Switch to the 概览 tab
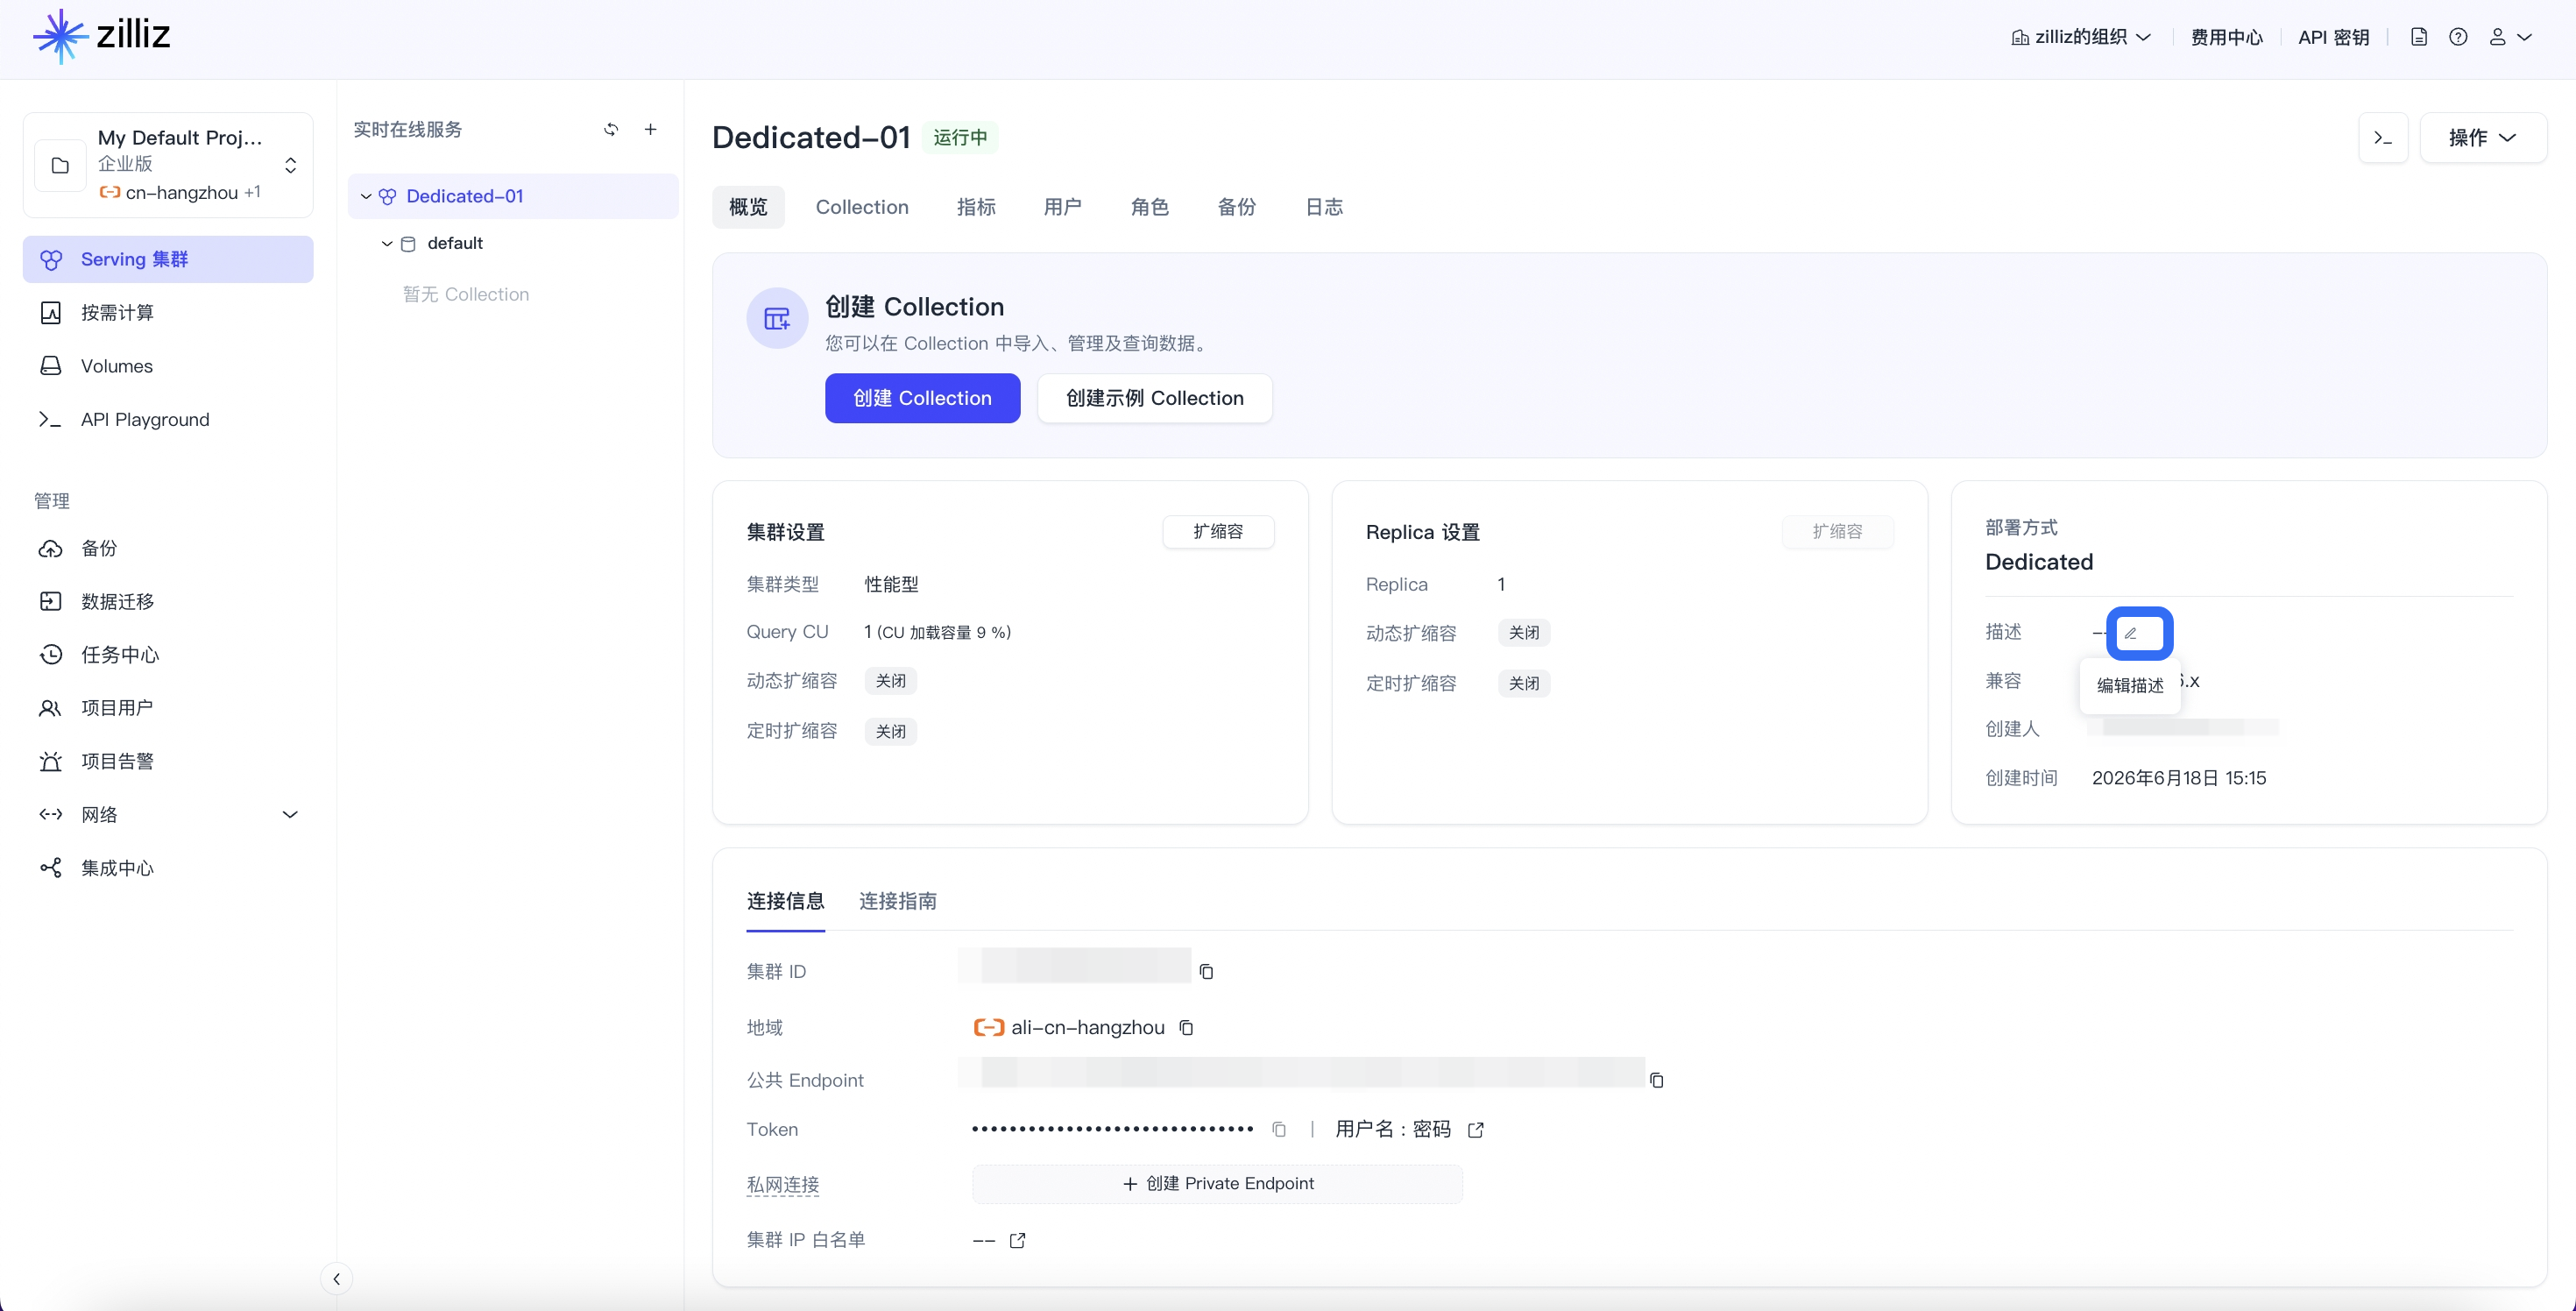The height and width of the screenshot is (1311, 2576). click(748, 206)
